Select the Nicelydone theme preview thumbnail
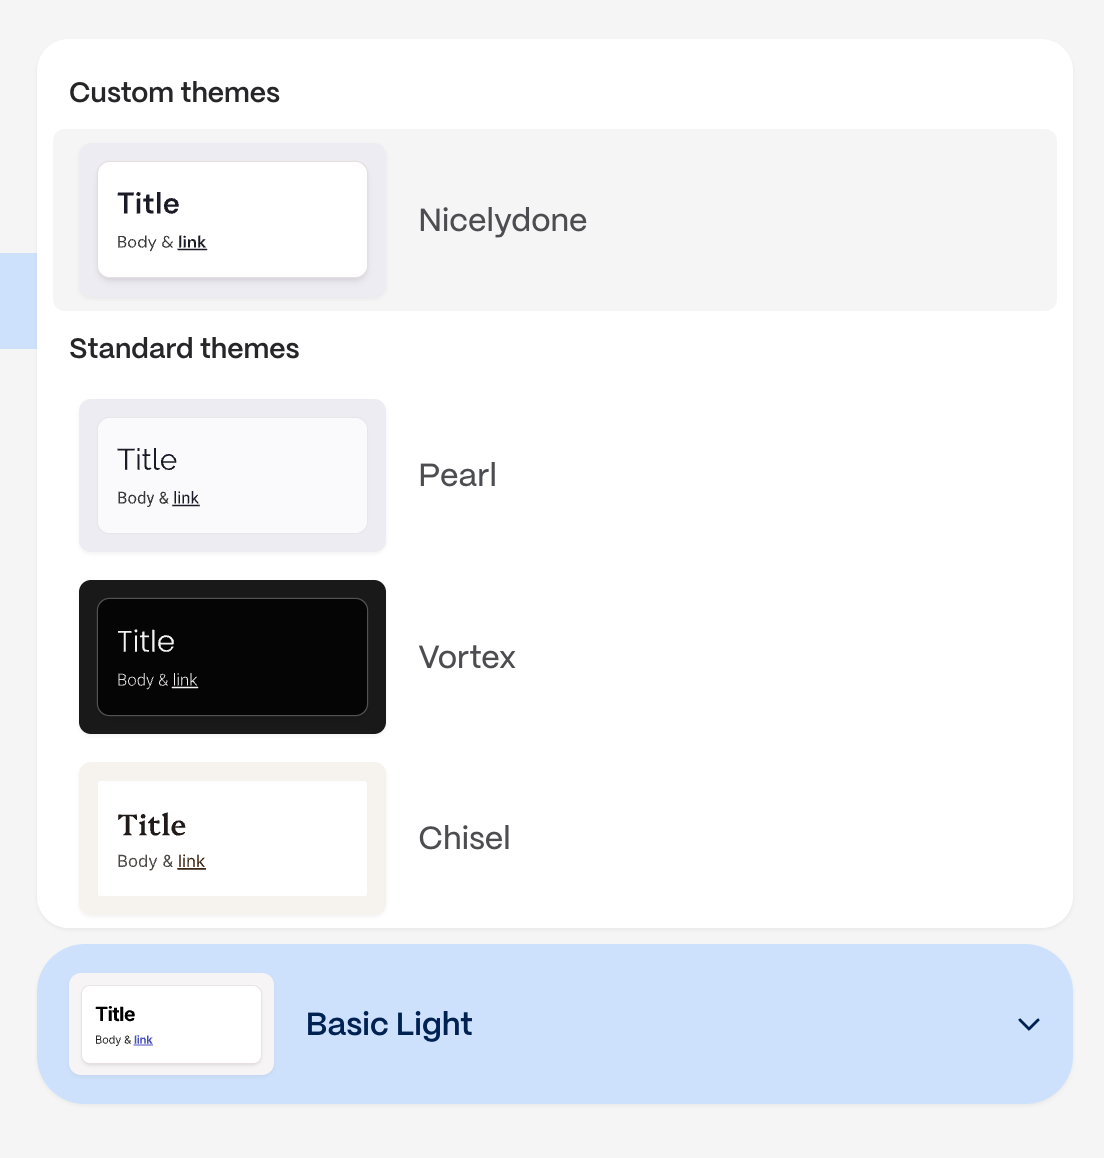This screenshot has height=1158, width=1104. tap(232, 219)
